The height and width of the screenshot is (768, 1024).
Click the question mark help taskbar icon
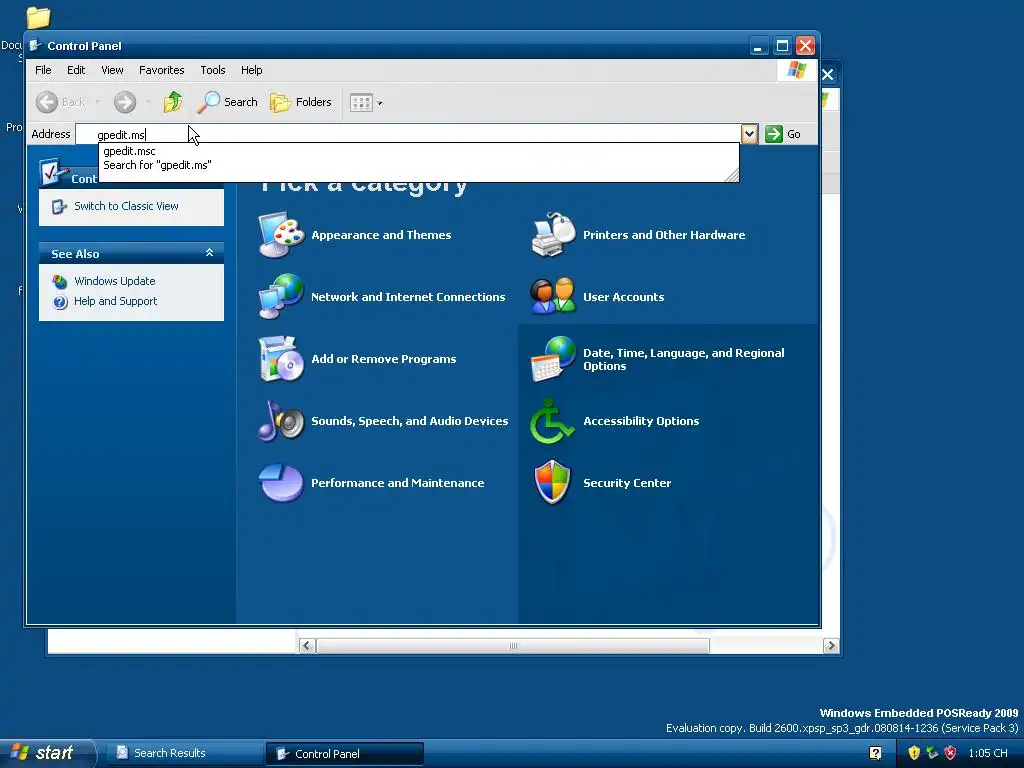[876, 753]
